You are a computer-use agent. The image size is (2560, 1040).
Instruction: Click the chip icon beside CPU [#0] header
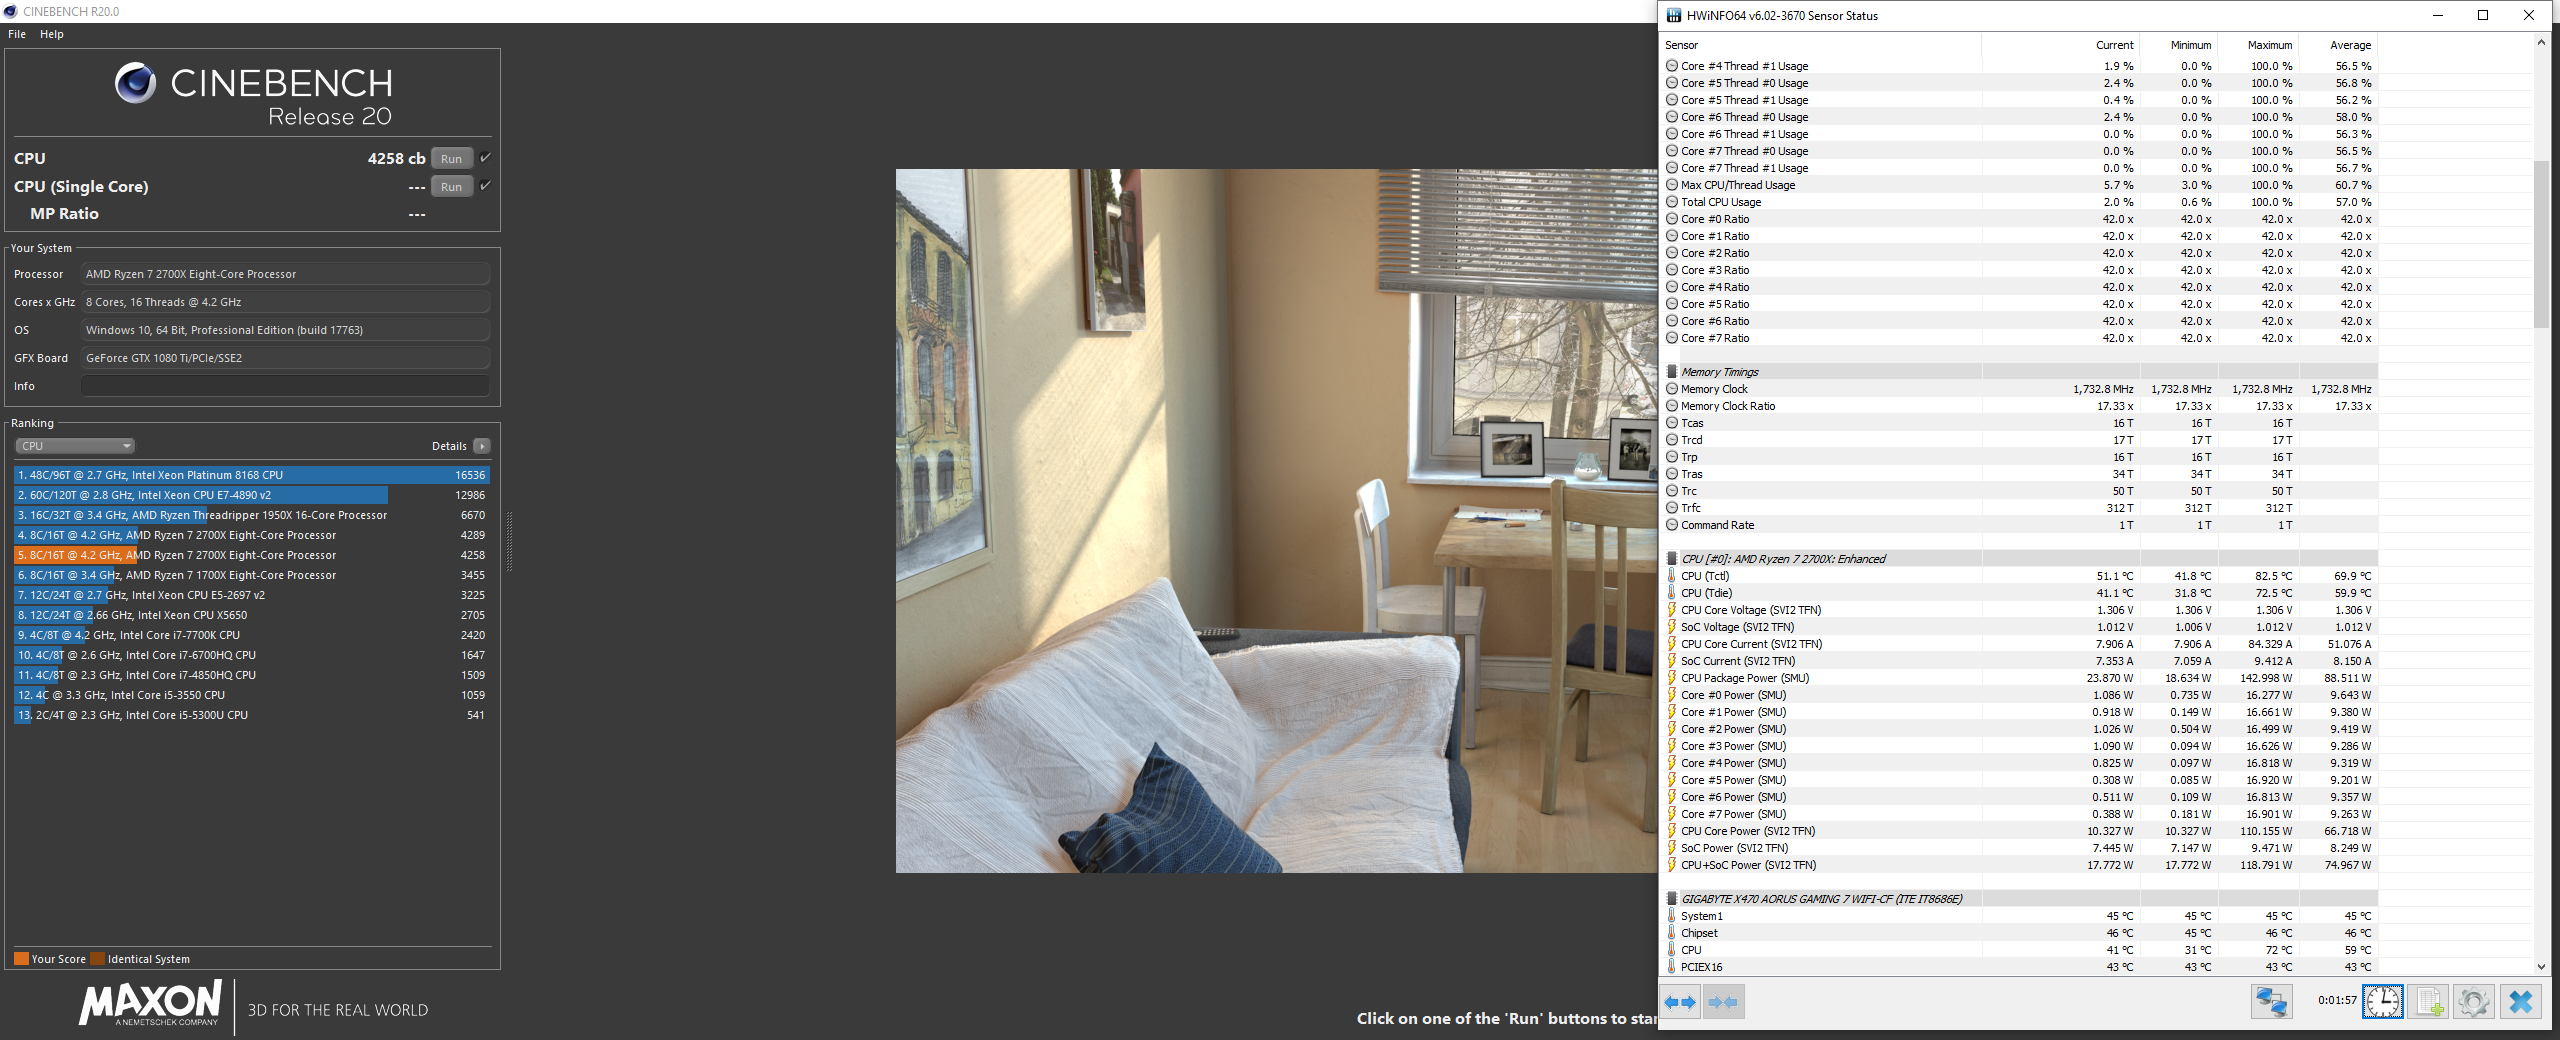click(1671, 559)
